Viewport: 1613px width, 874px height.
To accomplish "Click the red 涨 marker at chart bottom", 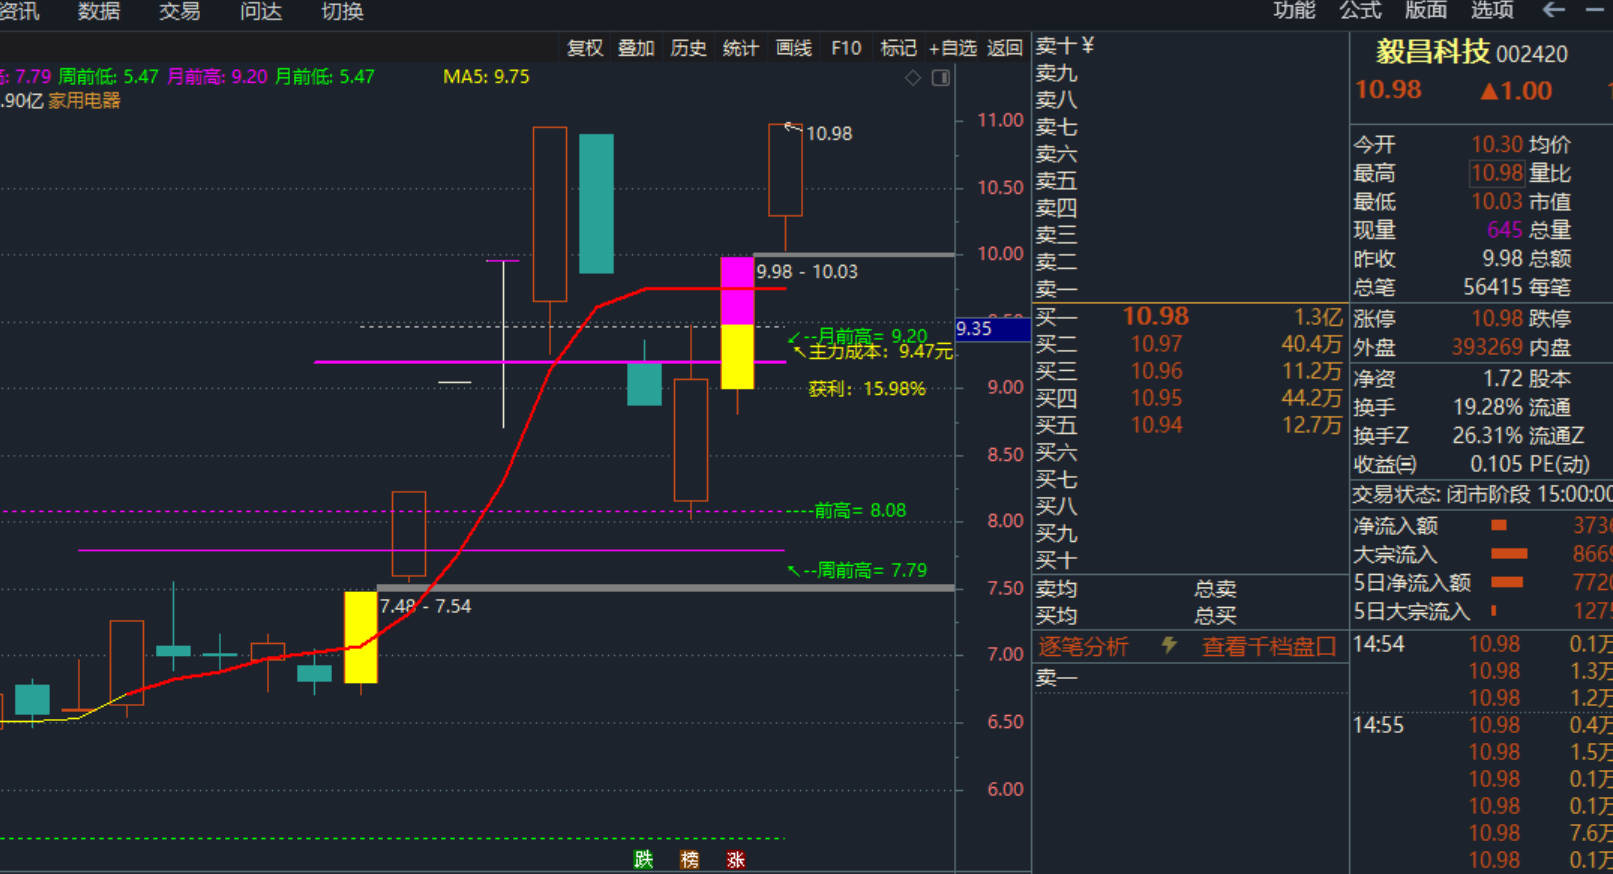I will coord(736,859).
